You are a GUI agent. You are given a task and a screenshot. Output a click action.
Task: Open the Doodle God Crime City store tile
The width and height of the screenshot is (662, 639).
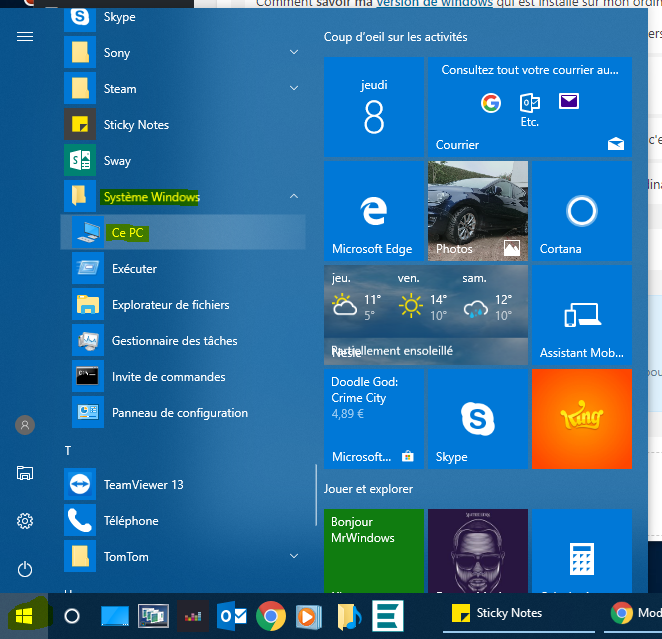click(x=374, y=419)
